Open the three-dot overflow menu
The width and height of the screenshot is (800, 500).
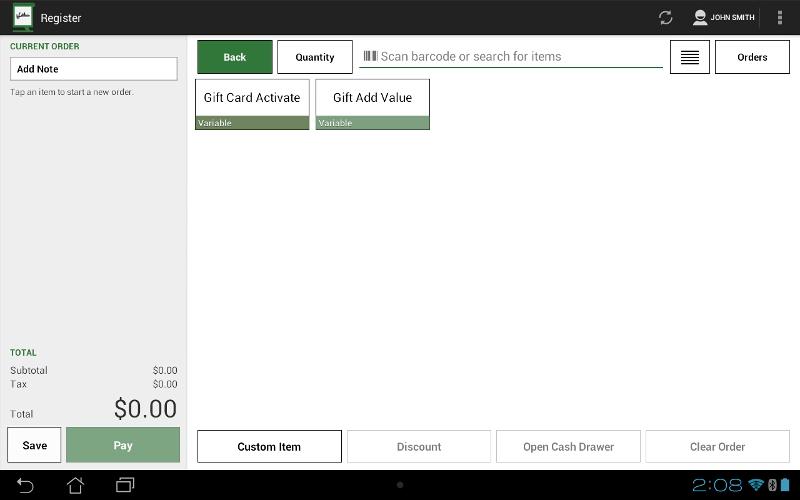pos(780,18)
